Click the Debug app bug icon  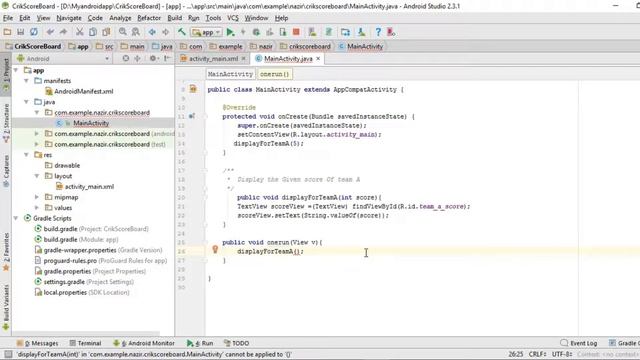pos(256,32)
